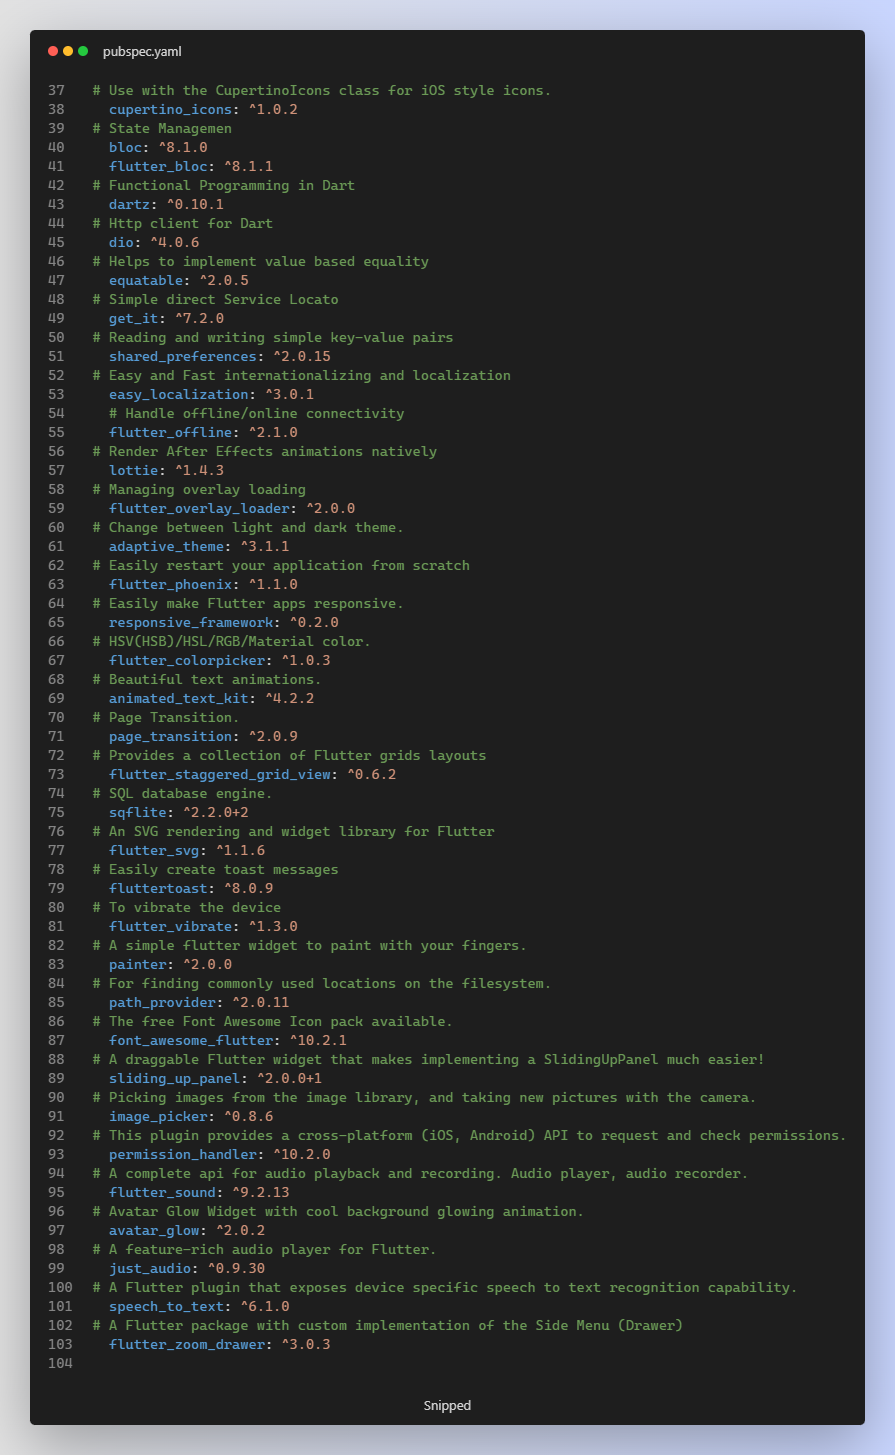The width and height of the screenshot is (895, 1455).
Task: Click animated_text_kit dependency key
Action: pos(179,698)
